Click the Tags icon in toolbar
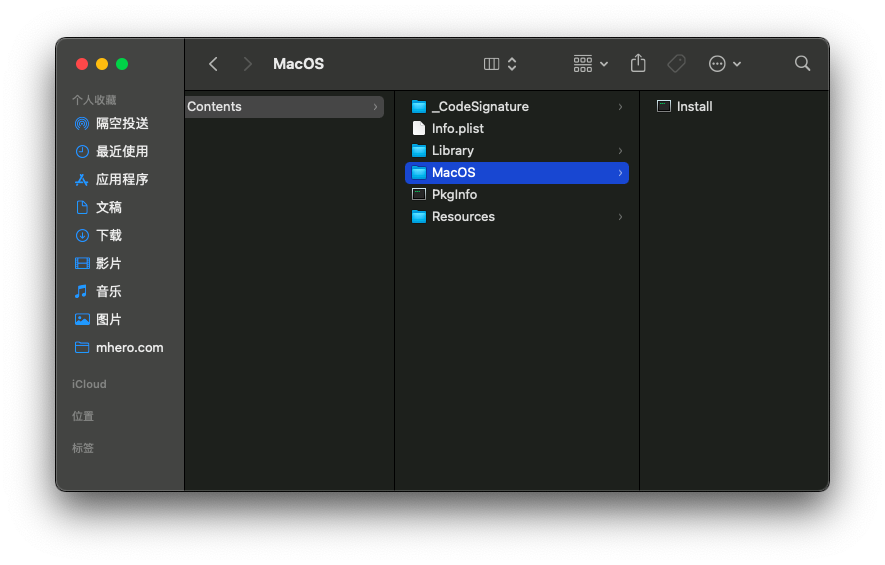Viewport: 885px width, 565px height. [x=676, y=63]
